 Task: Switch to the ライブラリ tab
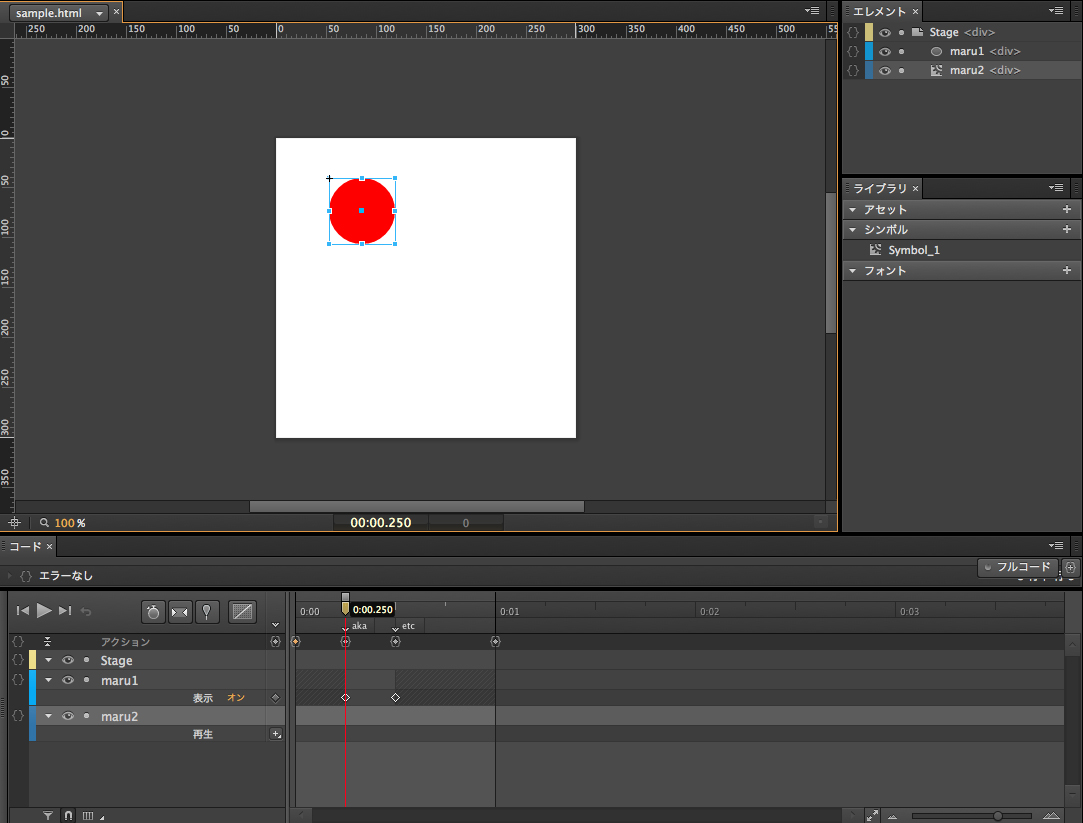click(879, 188)
